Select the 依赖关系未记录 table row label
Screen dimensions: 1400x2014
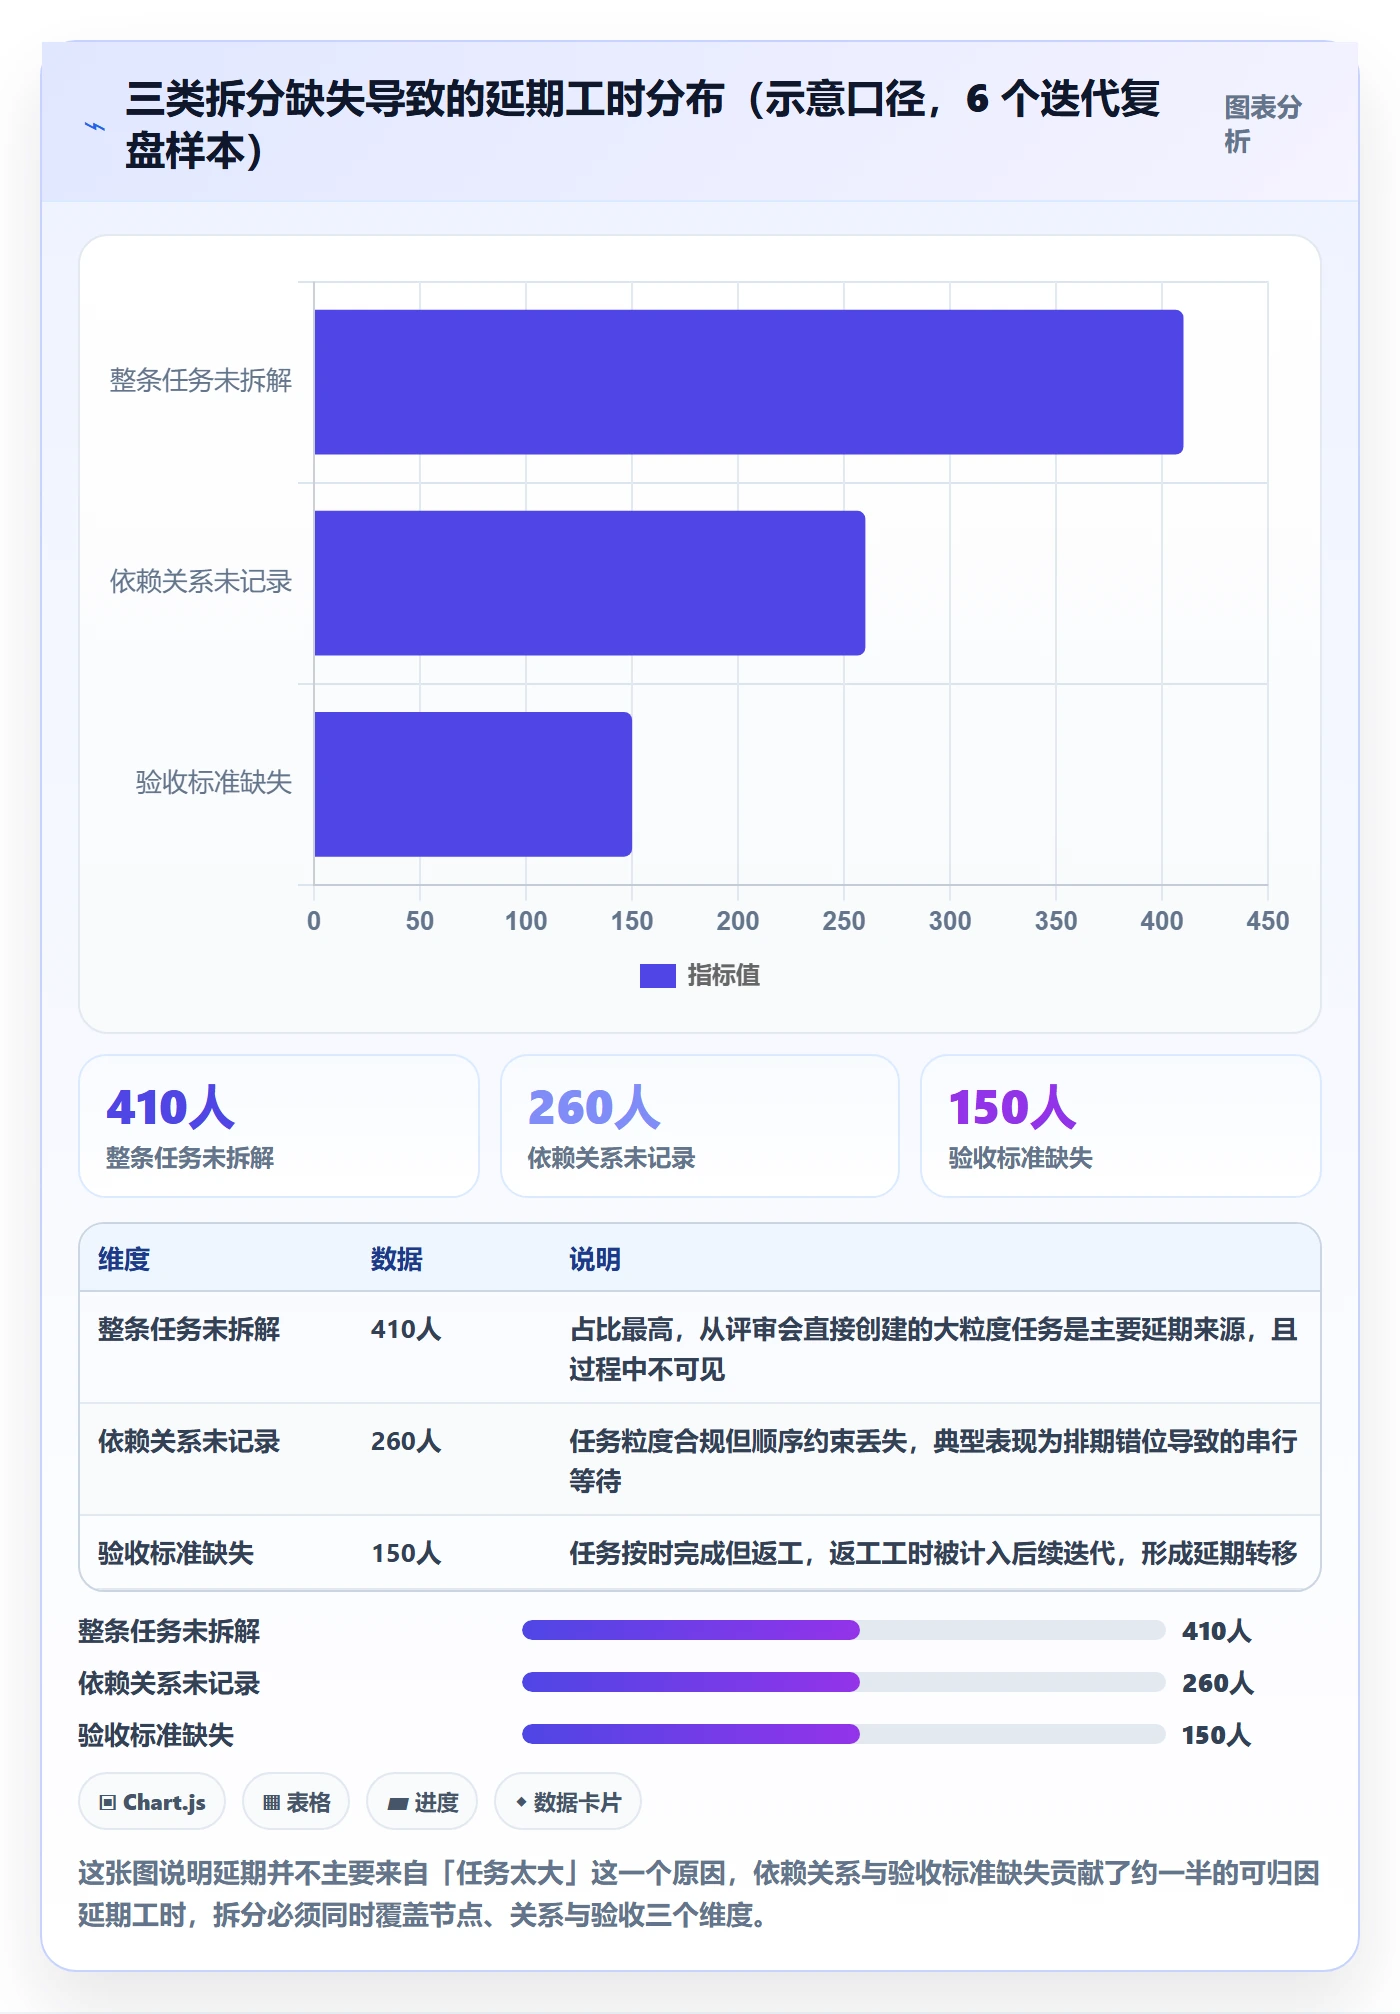[189, 1441]
